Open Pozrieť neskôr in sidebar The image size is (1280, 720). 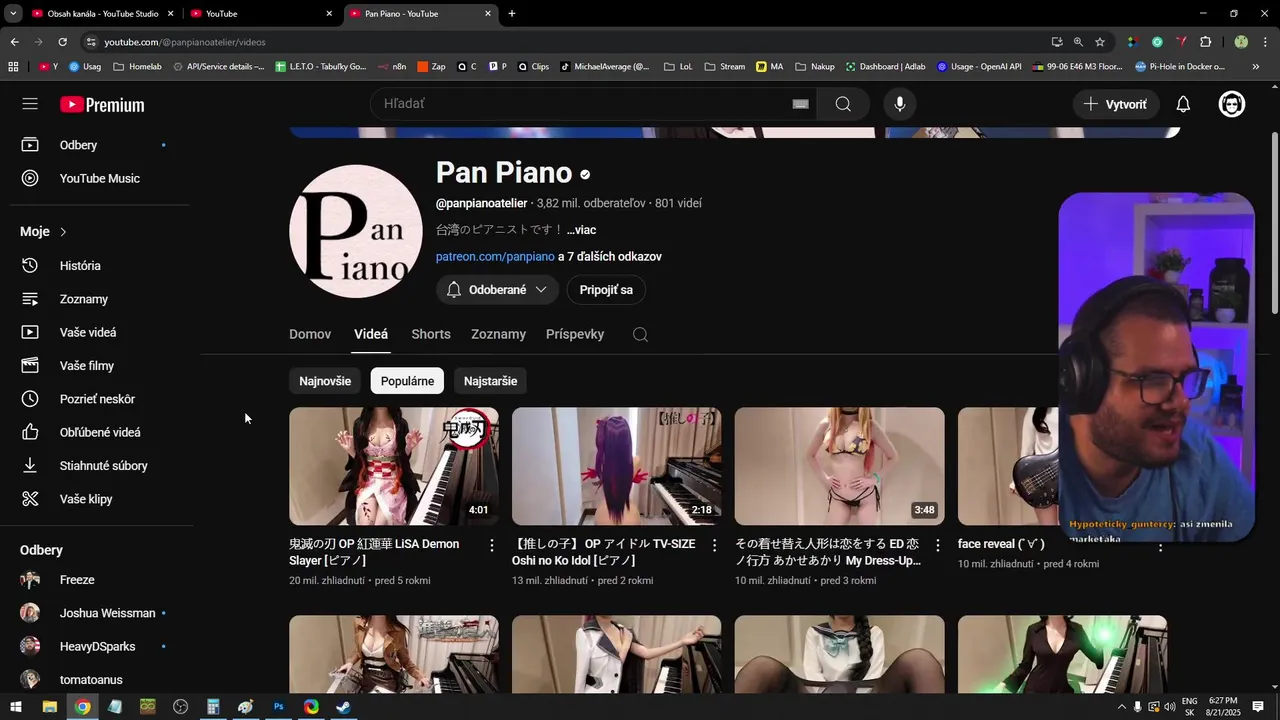(x=97, y=399)
